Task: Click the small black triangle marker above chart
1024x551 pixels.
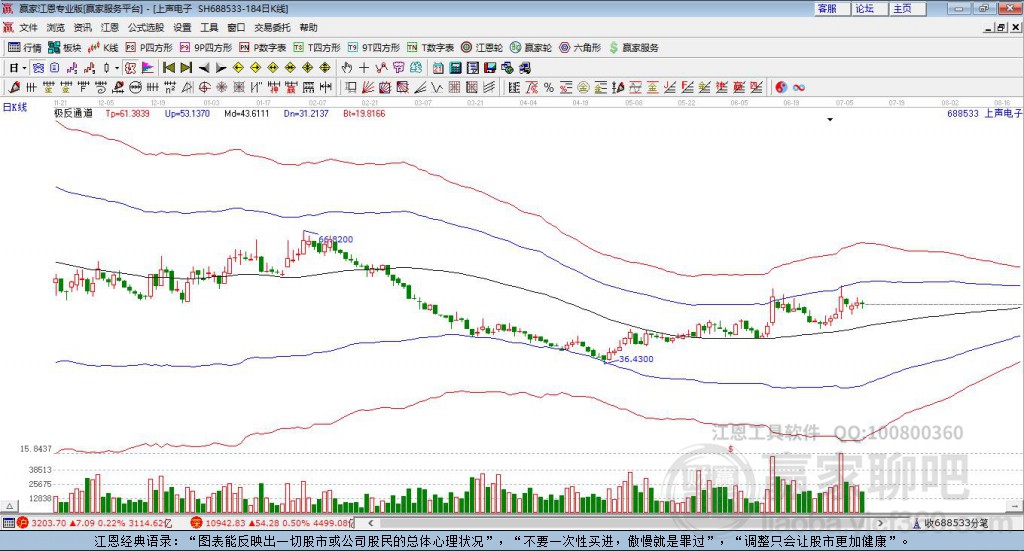Action: [830, 119]
